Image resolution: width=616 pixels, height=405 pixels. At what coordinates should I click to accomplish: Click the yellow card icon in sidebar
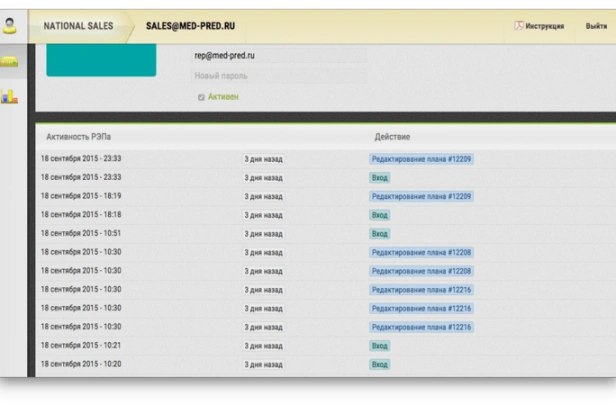point(11,62)
